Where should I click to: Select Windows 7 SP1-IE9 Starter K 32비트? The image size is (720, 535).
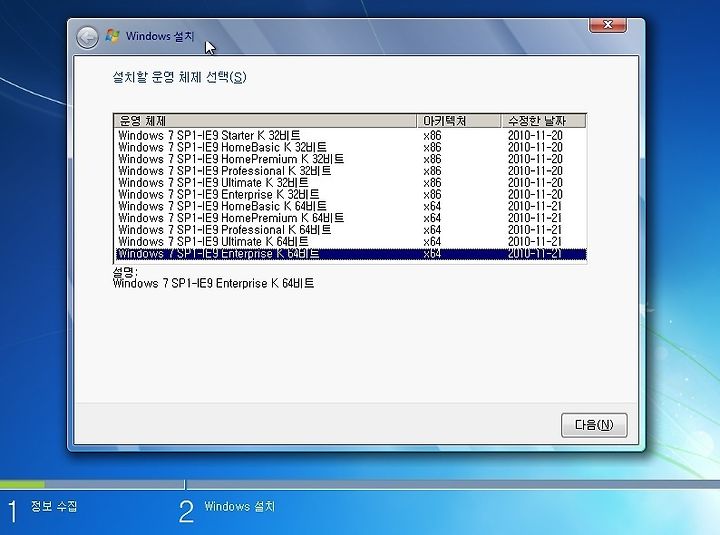click(x=350, y=135)
